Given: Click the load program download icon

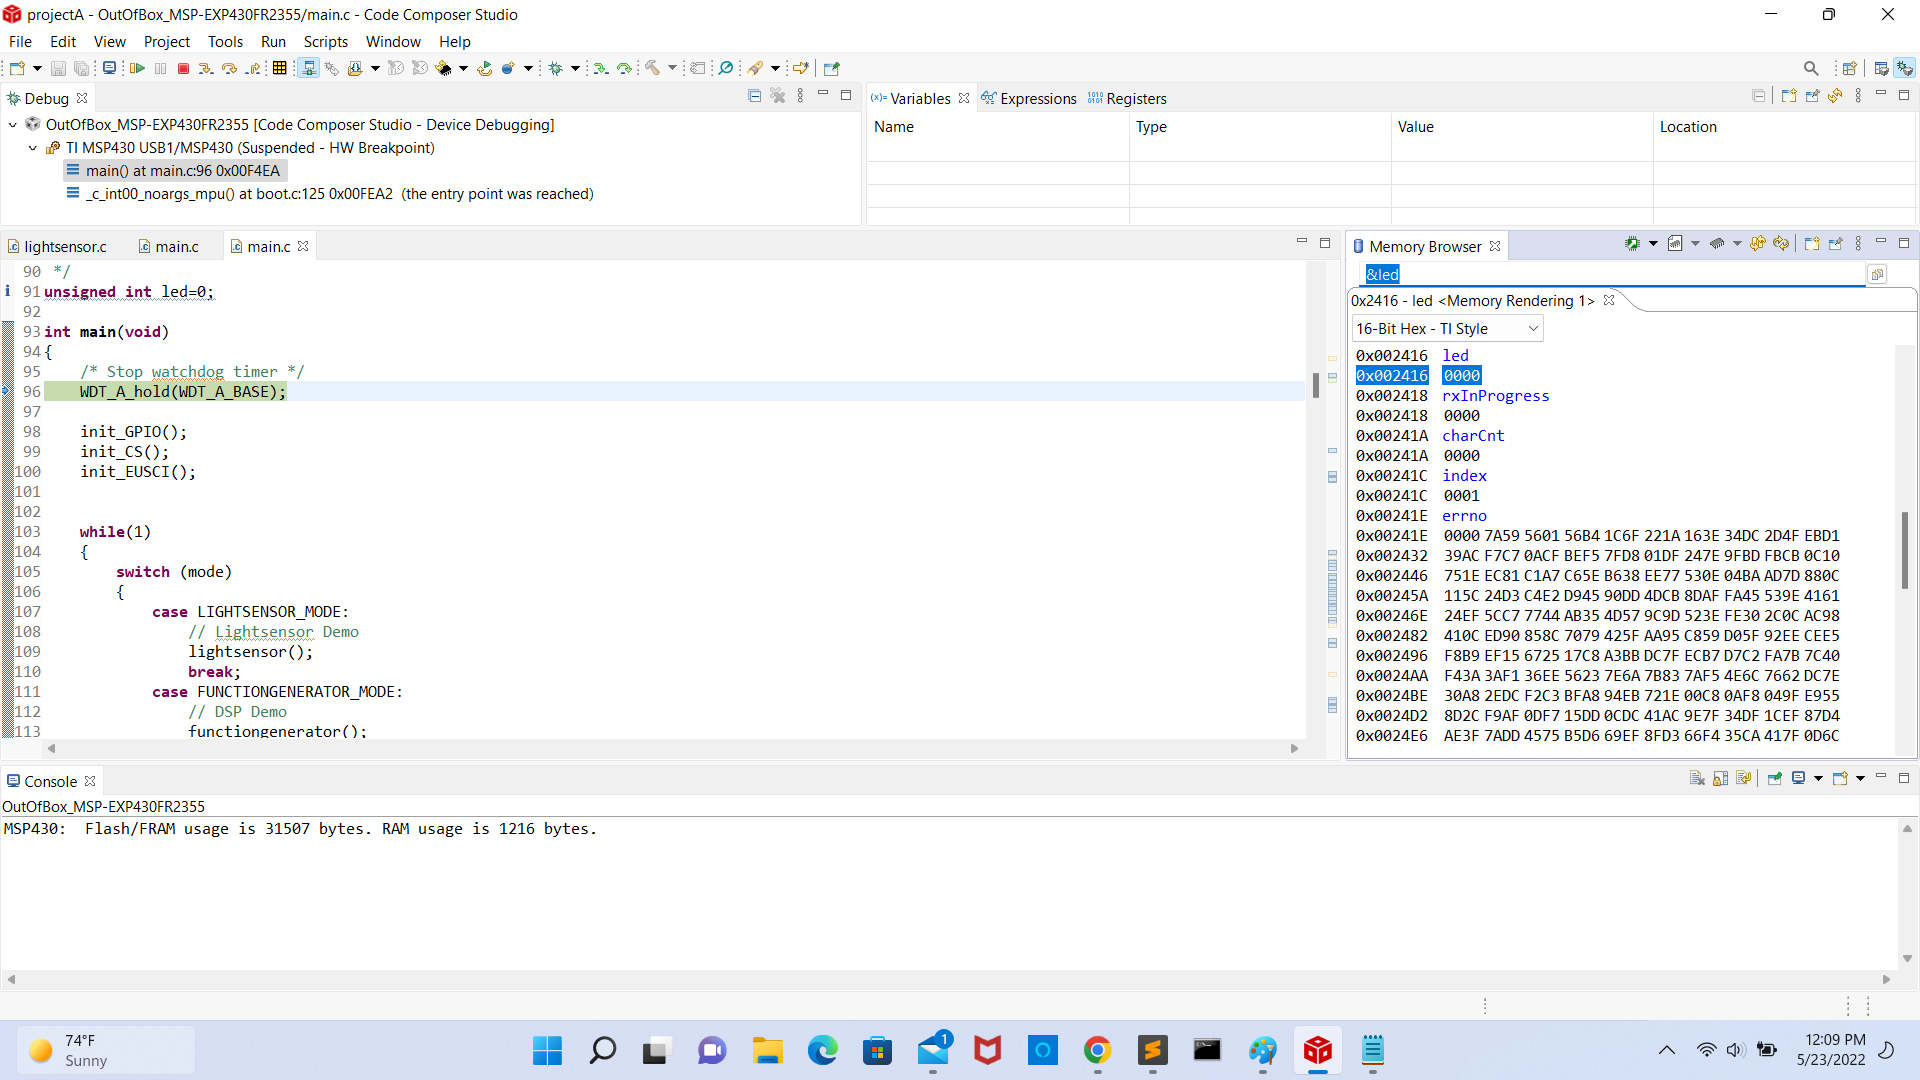Looking at the screenshot, I should [x=354, y=68].
